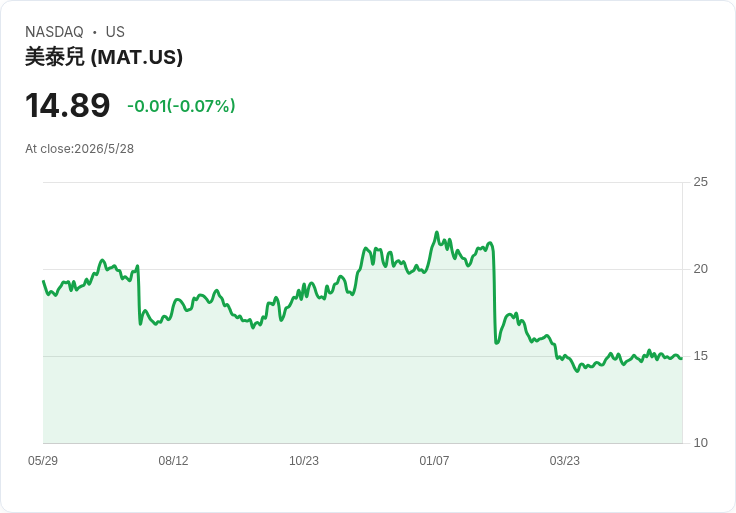The width and height of the screenshot is (736, 513).
Task: Click the 14.89 current price
Action: pos(68,105)
